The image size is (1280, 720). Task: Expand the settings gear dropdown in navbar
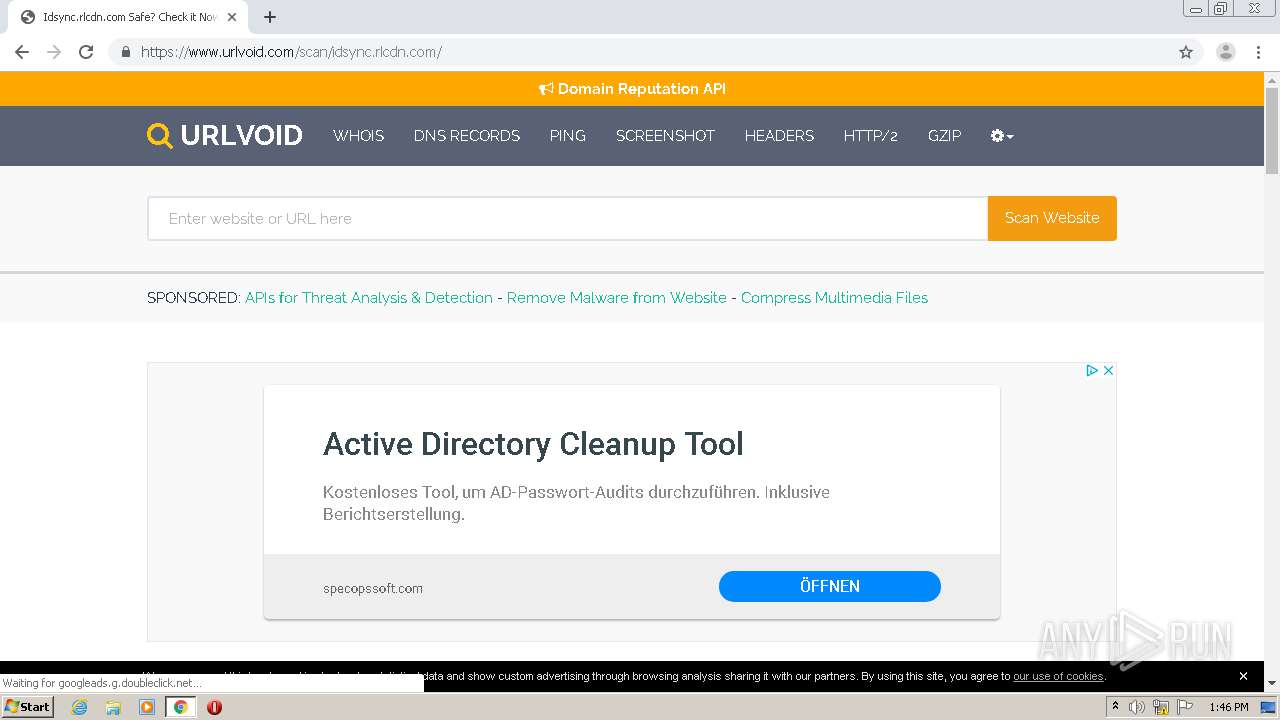click(x=1002, y=136)
